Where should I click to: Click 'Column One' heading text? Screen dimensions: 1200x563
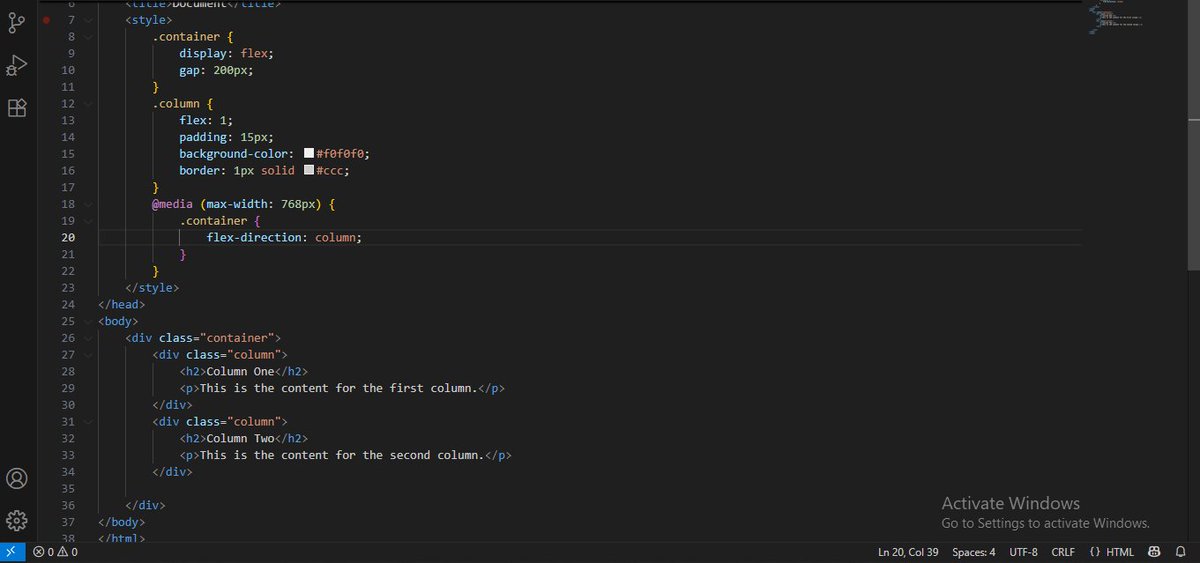click(x=240, y=372)
